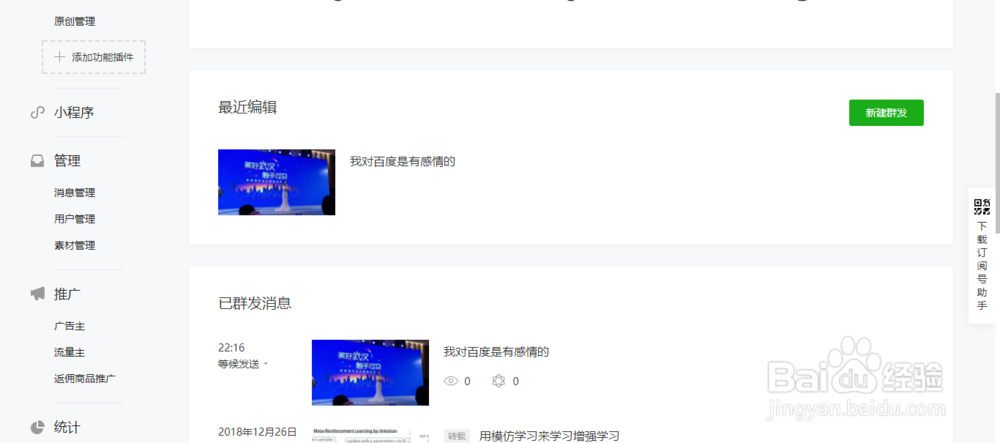Click the likes flower icon beside views count
1000x443 pixels.
(x=499, y=381)
